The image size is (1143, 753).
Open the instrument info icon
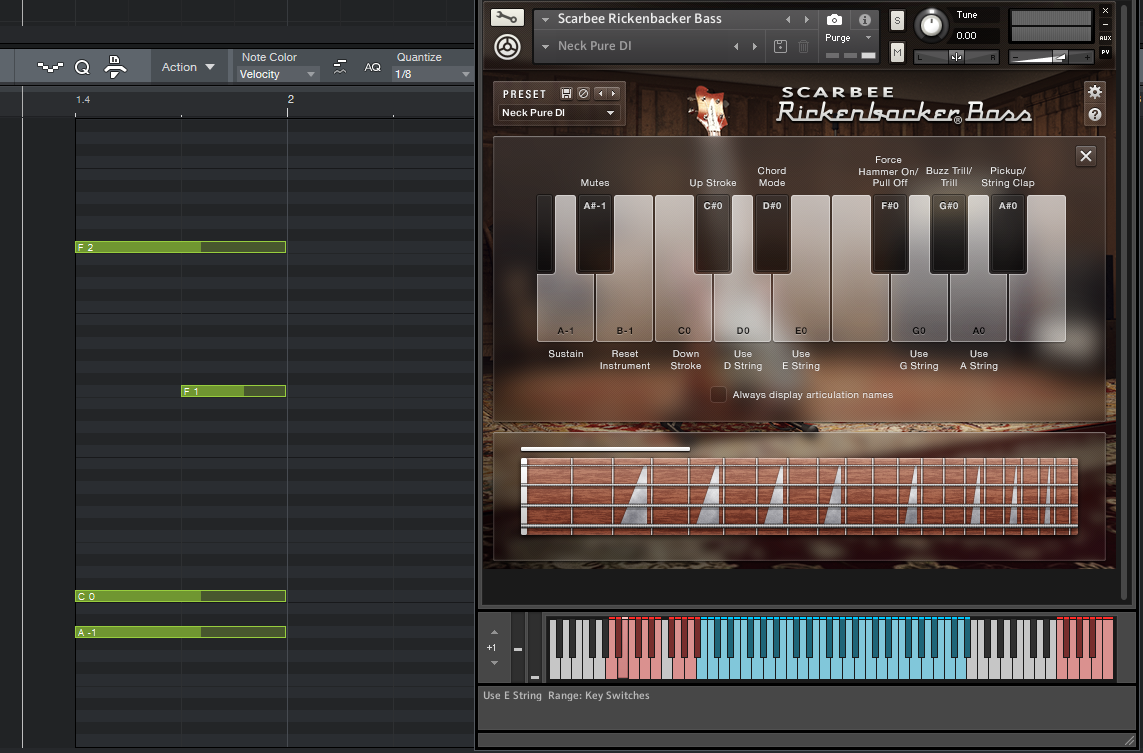click(865, 20)
